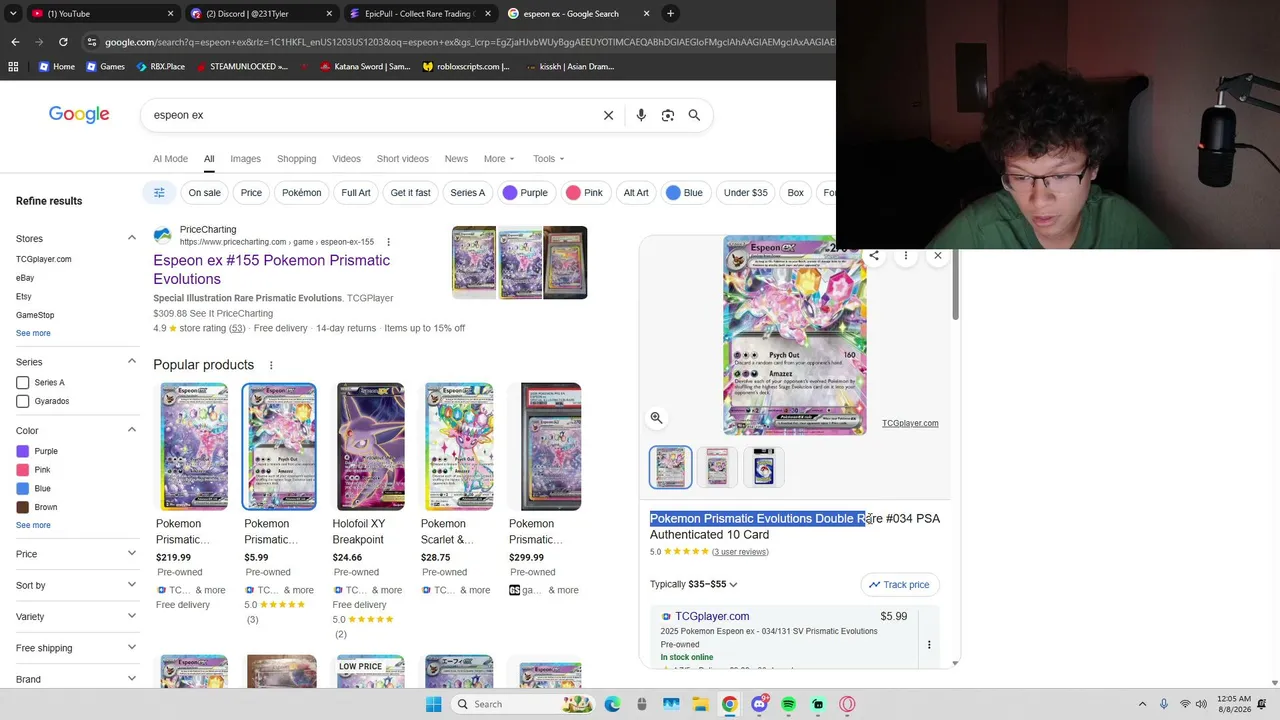Viewport: 1280px width, 720px height.
Task: Open volume control in the system tray
Action: [x=1201, y=704]
